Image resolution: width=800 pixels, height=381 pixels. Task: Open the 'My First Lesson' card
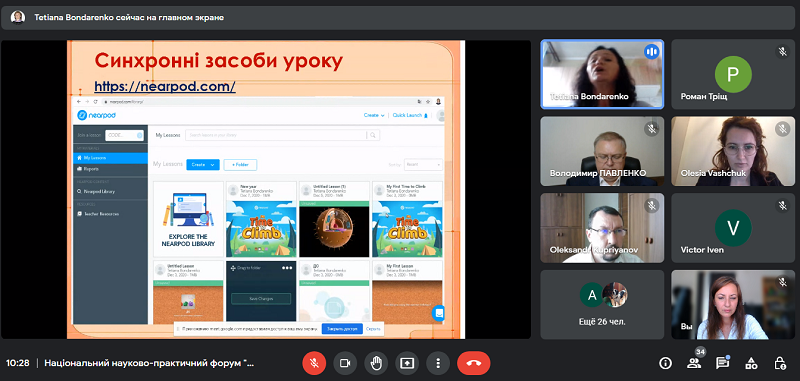(407, 292)
